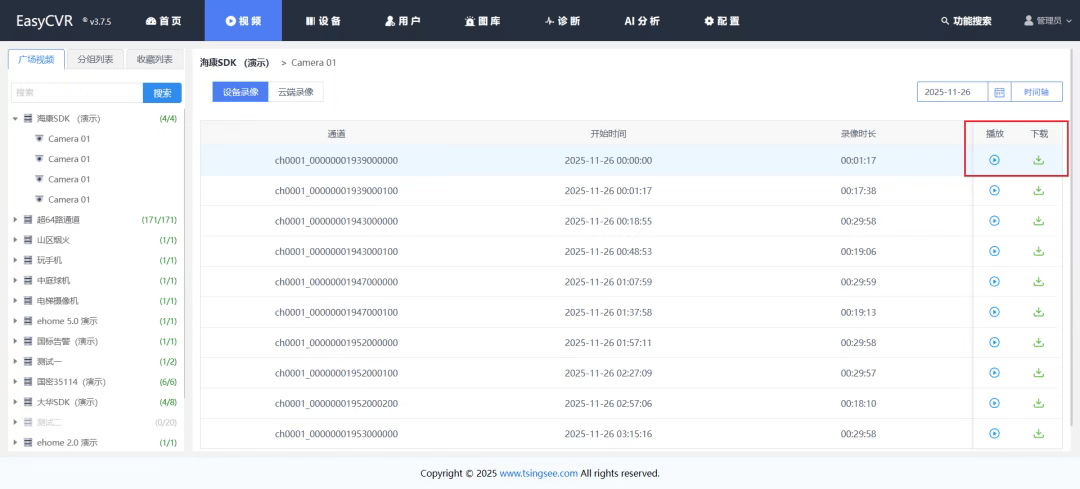Download the recording starting at 01:57:11

pyautogui.click(x=1038, y=342)
